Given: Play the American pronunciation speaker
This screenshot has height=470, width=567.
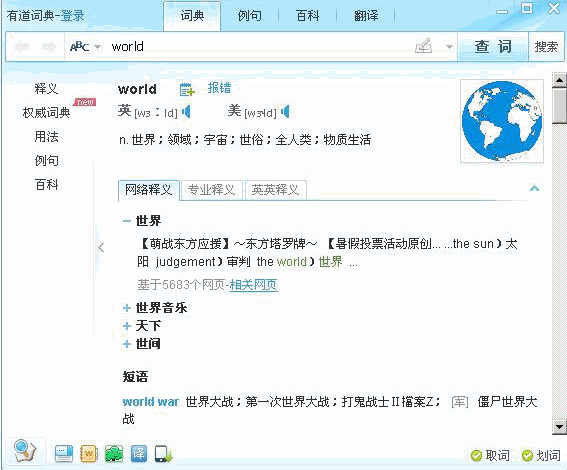Looking at the screenshot, I should [285, 112].
